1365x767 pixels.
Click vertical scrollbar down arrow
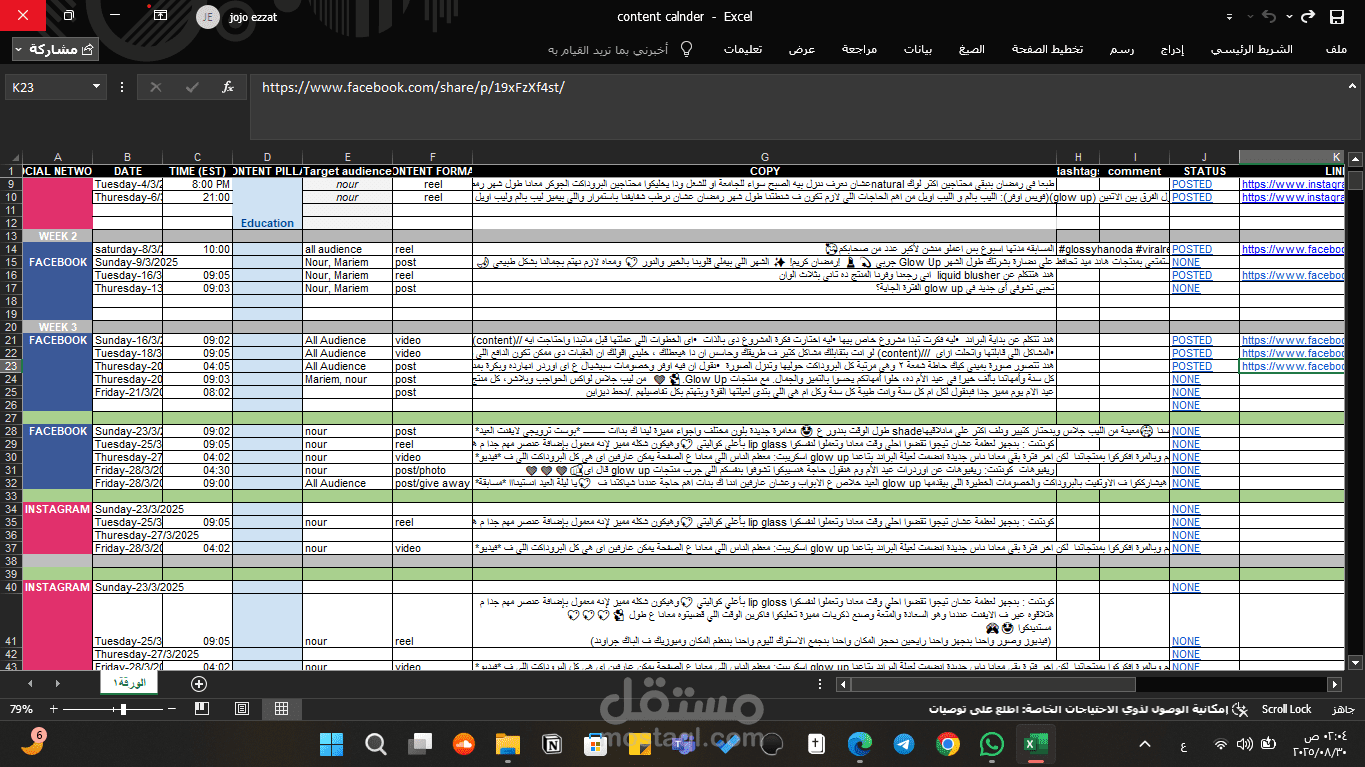(1355, 661)
